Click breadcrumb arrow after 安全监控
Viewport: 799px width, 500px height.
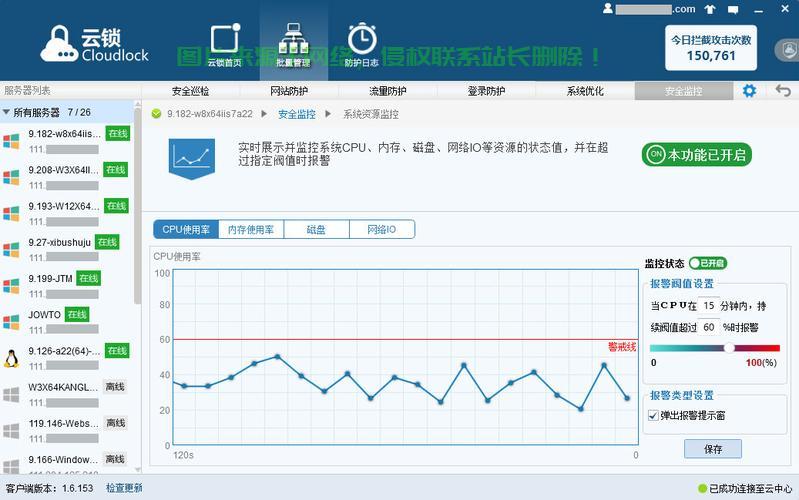click(x=328, y=114)
